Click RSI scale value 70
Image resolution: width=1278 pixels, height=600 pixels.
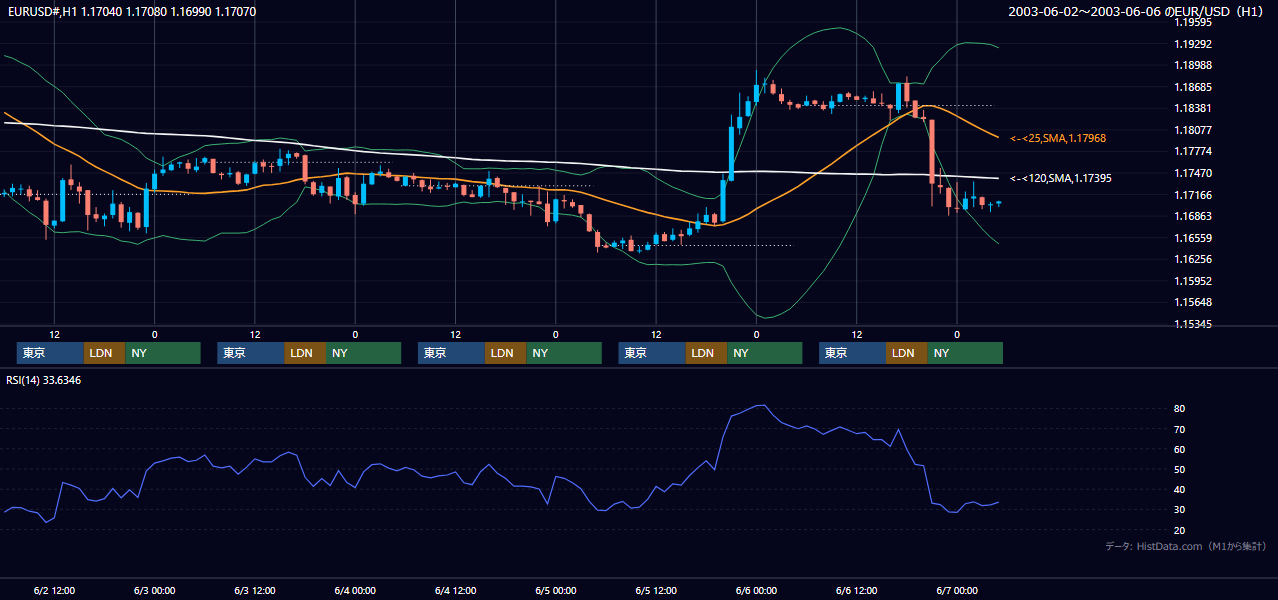point(1180,429)
